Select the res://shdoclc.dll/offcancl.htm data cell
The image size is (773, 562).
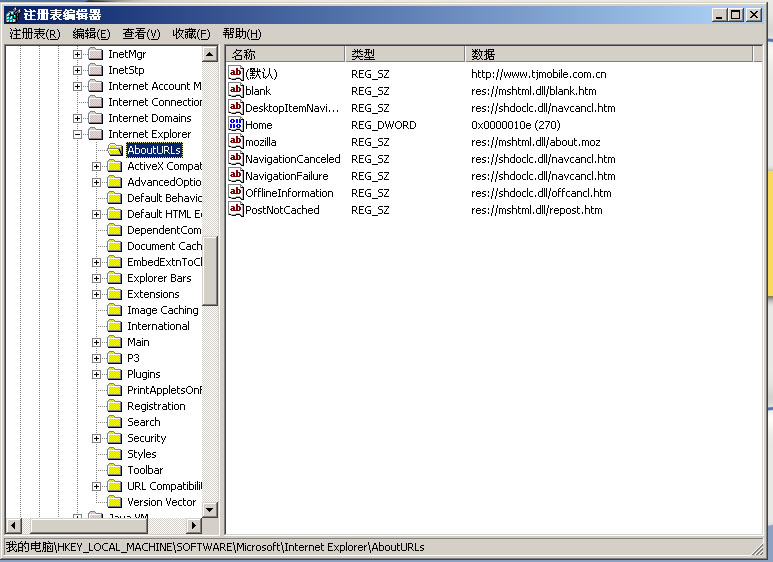(541, 193)
